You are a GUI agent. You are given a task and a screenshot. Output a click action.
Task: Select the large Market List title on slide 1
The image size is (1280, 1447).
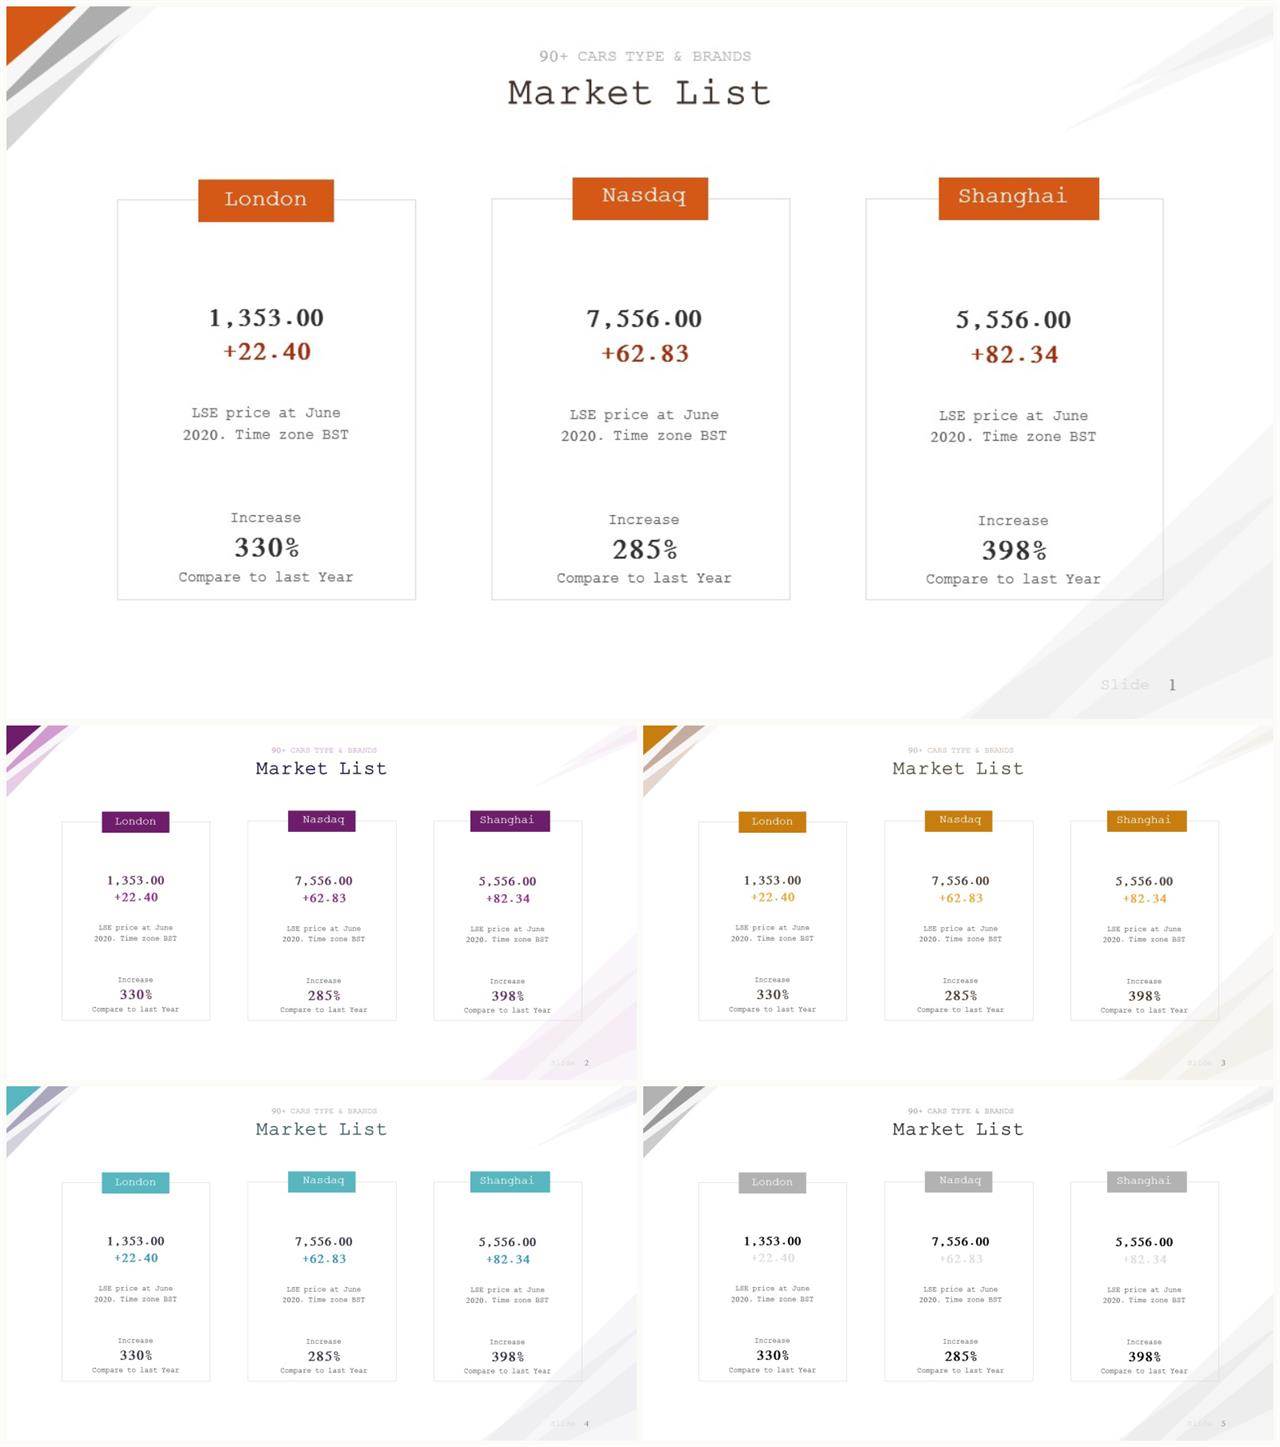point(639,93)
